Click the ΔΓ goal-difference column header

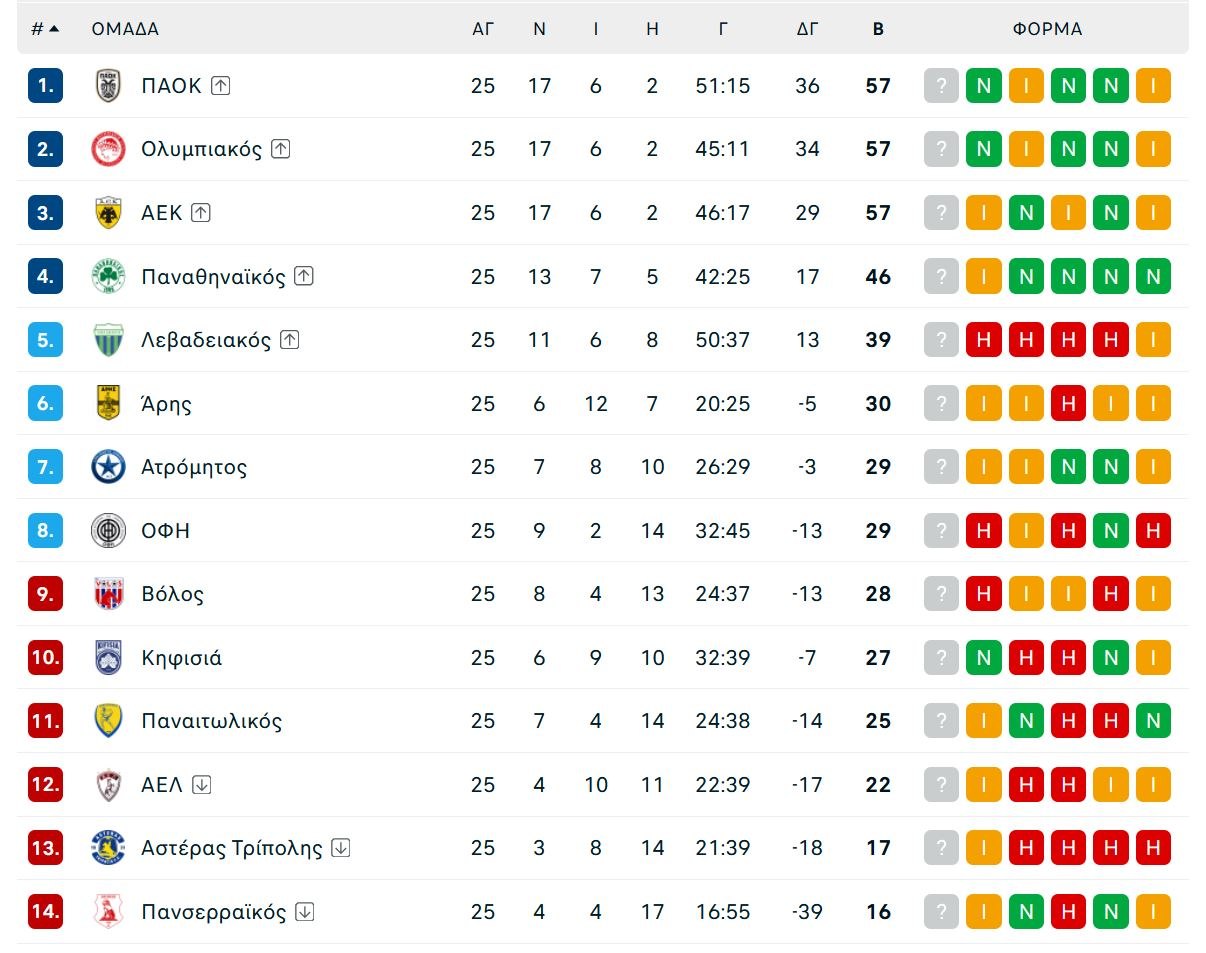pyautogui.click(x=806, y=29)
